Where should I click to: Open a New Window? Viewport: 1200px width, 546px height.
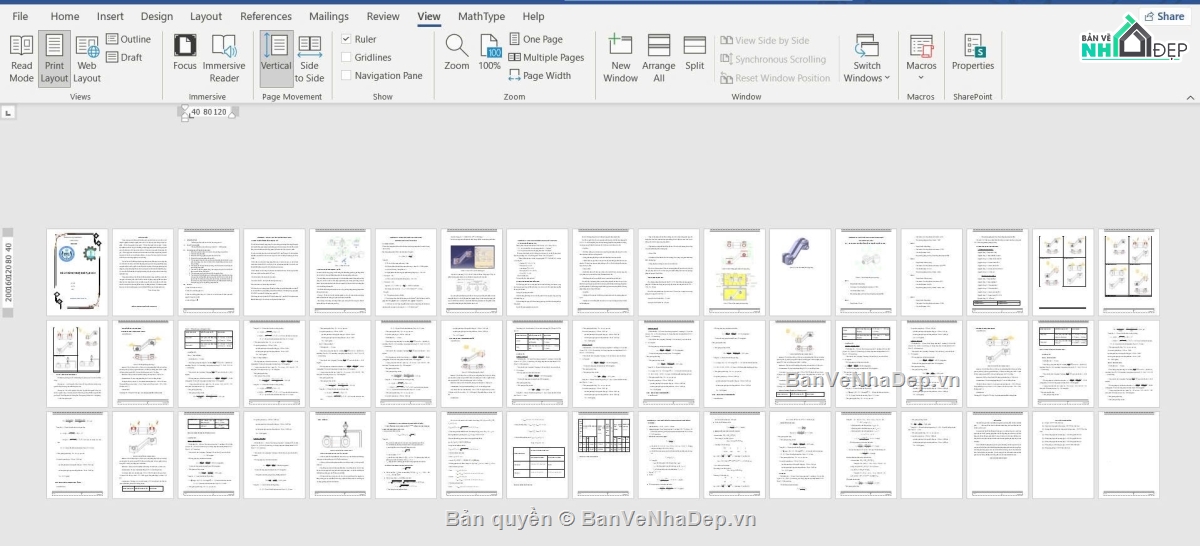[621, 58]
